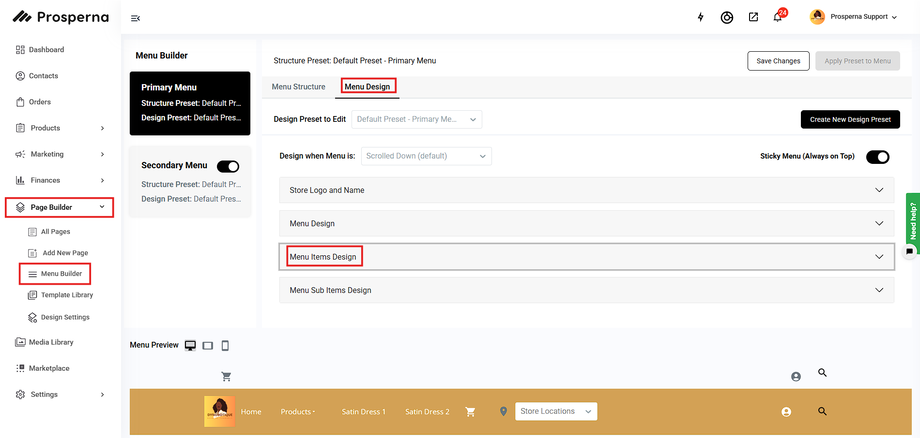This screenshot has width=920, height=438.
Task: Expand the Menu Sub Items Design section
Action: [585, 290]
